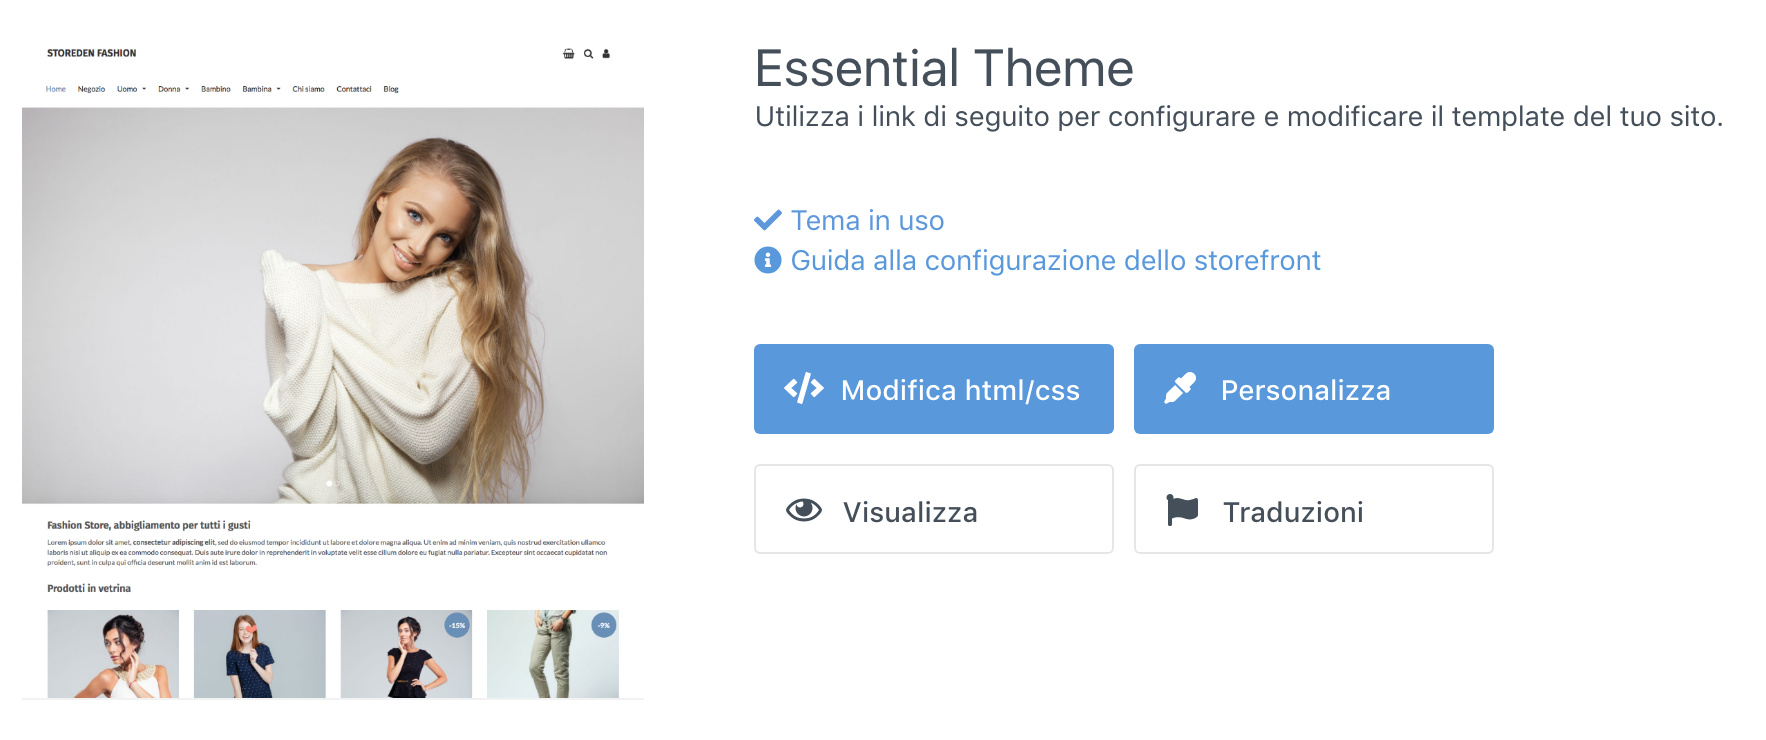Open the Modifica html/css button

point(934,389)
